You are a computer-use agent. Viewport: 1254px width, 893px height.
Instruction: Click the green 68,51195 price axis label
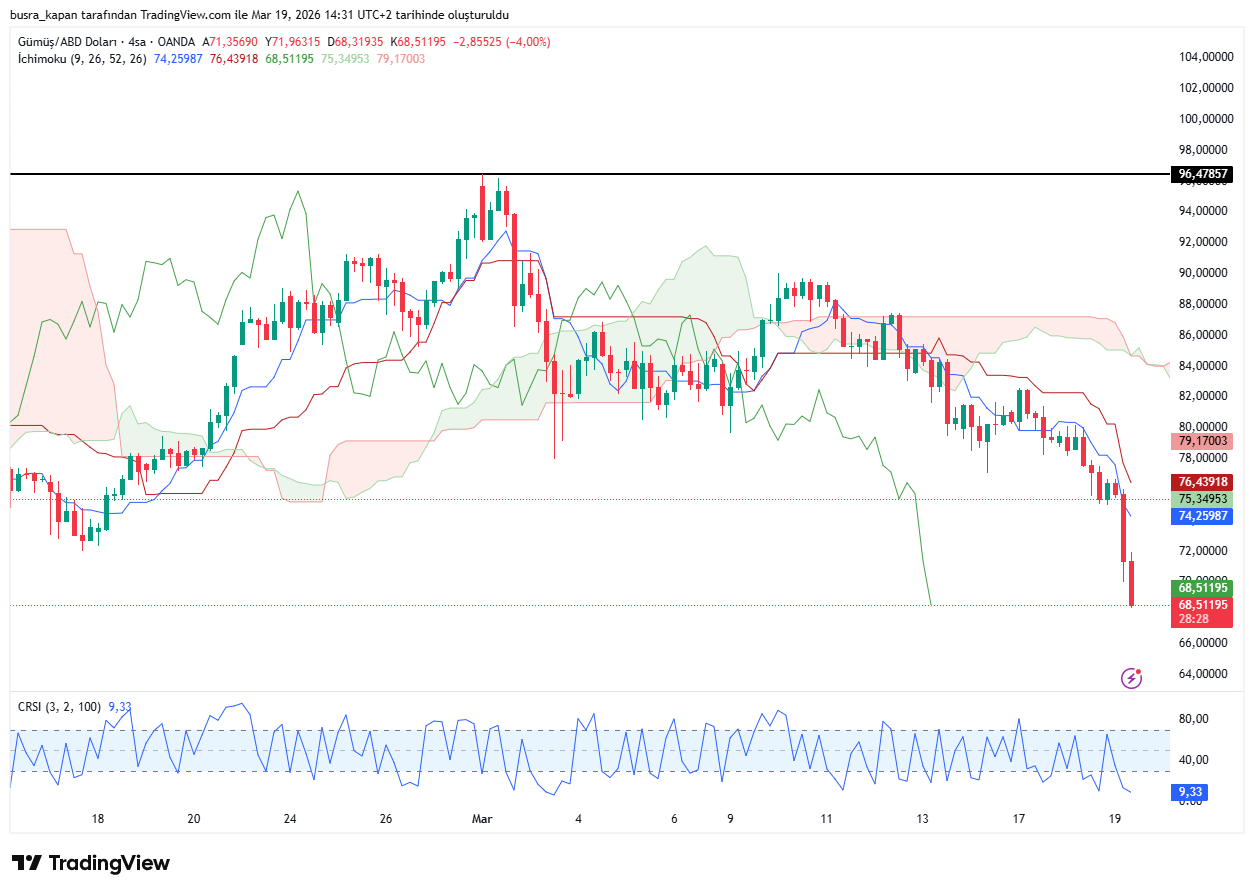pyautogui.click(x=1202, y=588)
